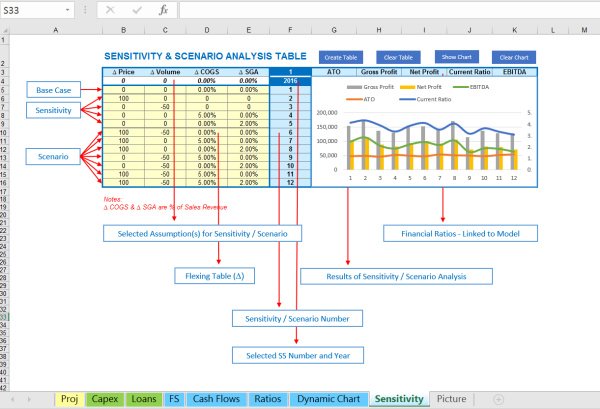Open the Cash Flows sheet tab
Viewport: 600px width, 409px height.
click(x=214, y=398)
